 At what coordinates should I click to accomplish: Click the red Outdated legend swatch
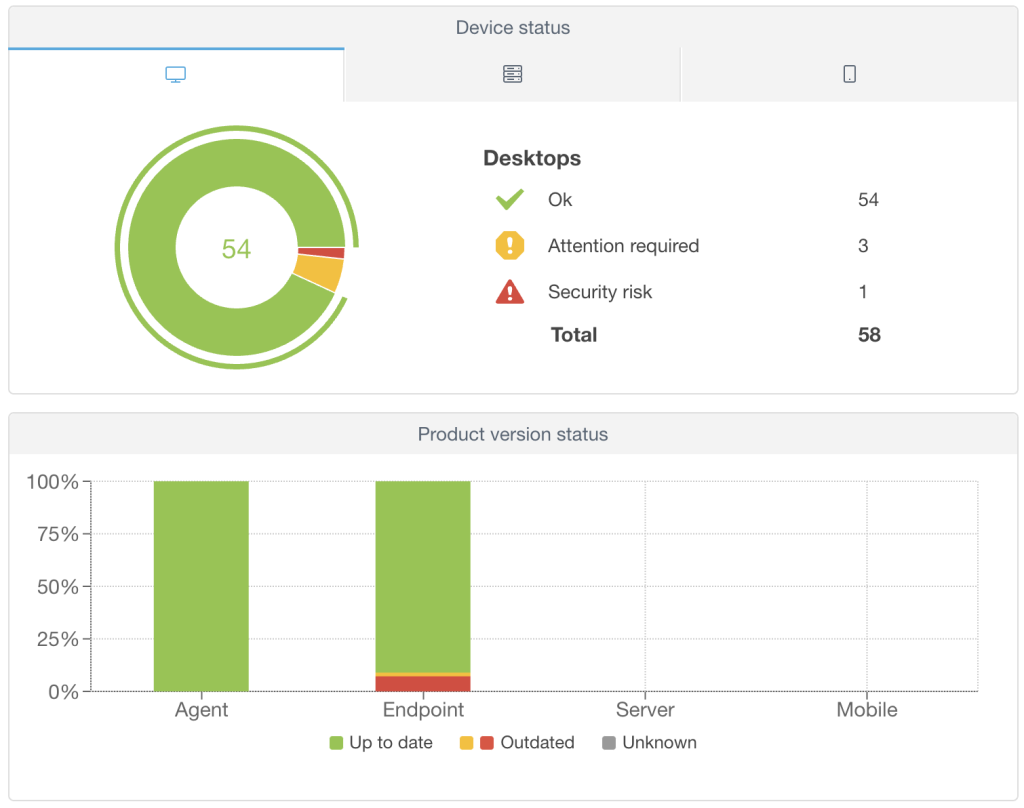coord(487,743)
